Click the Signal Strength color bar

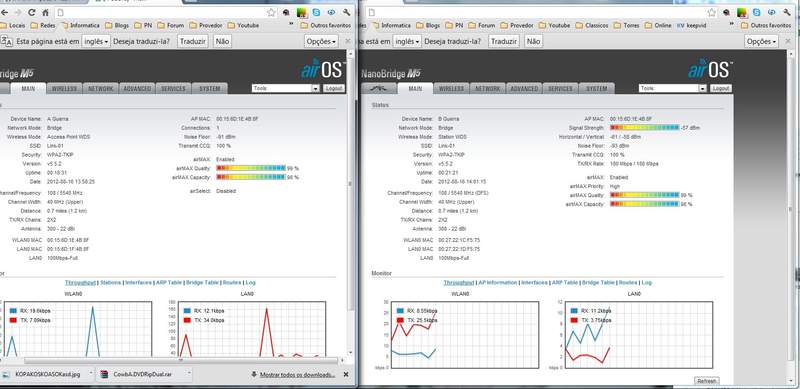[x=645, y=128]
